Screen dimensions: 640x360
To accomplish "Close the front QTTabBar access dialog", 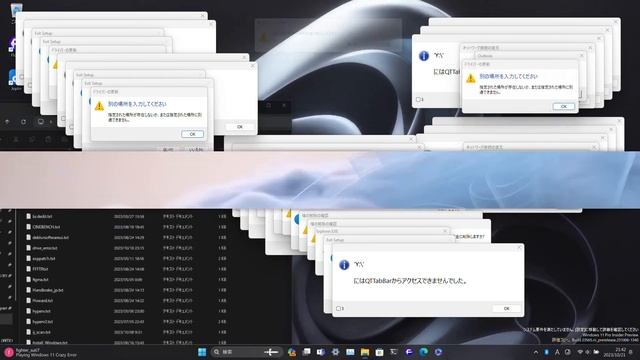I will tap(519, 248).
